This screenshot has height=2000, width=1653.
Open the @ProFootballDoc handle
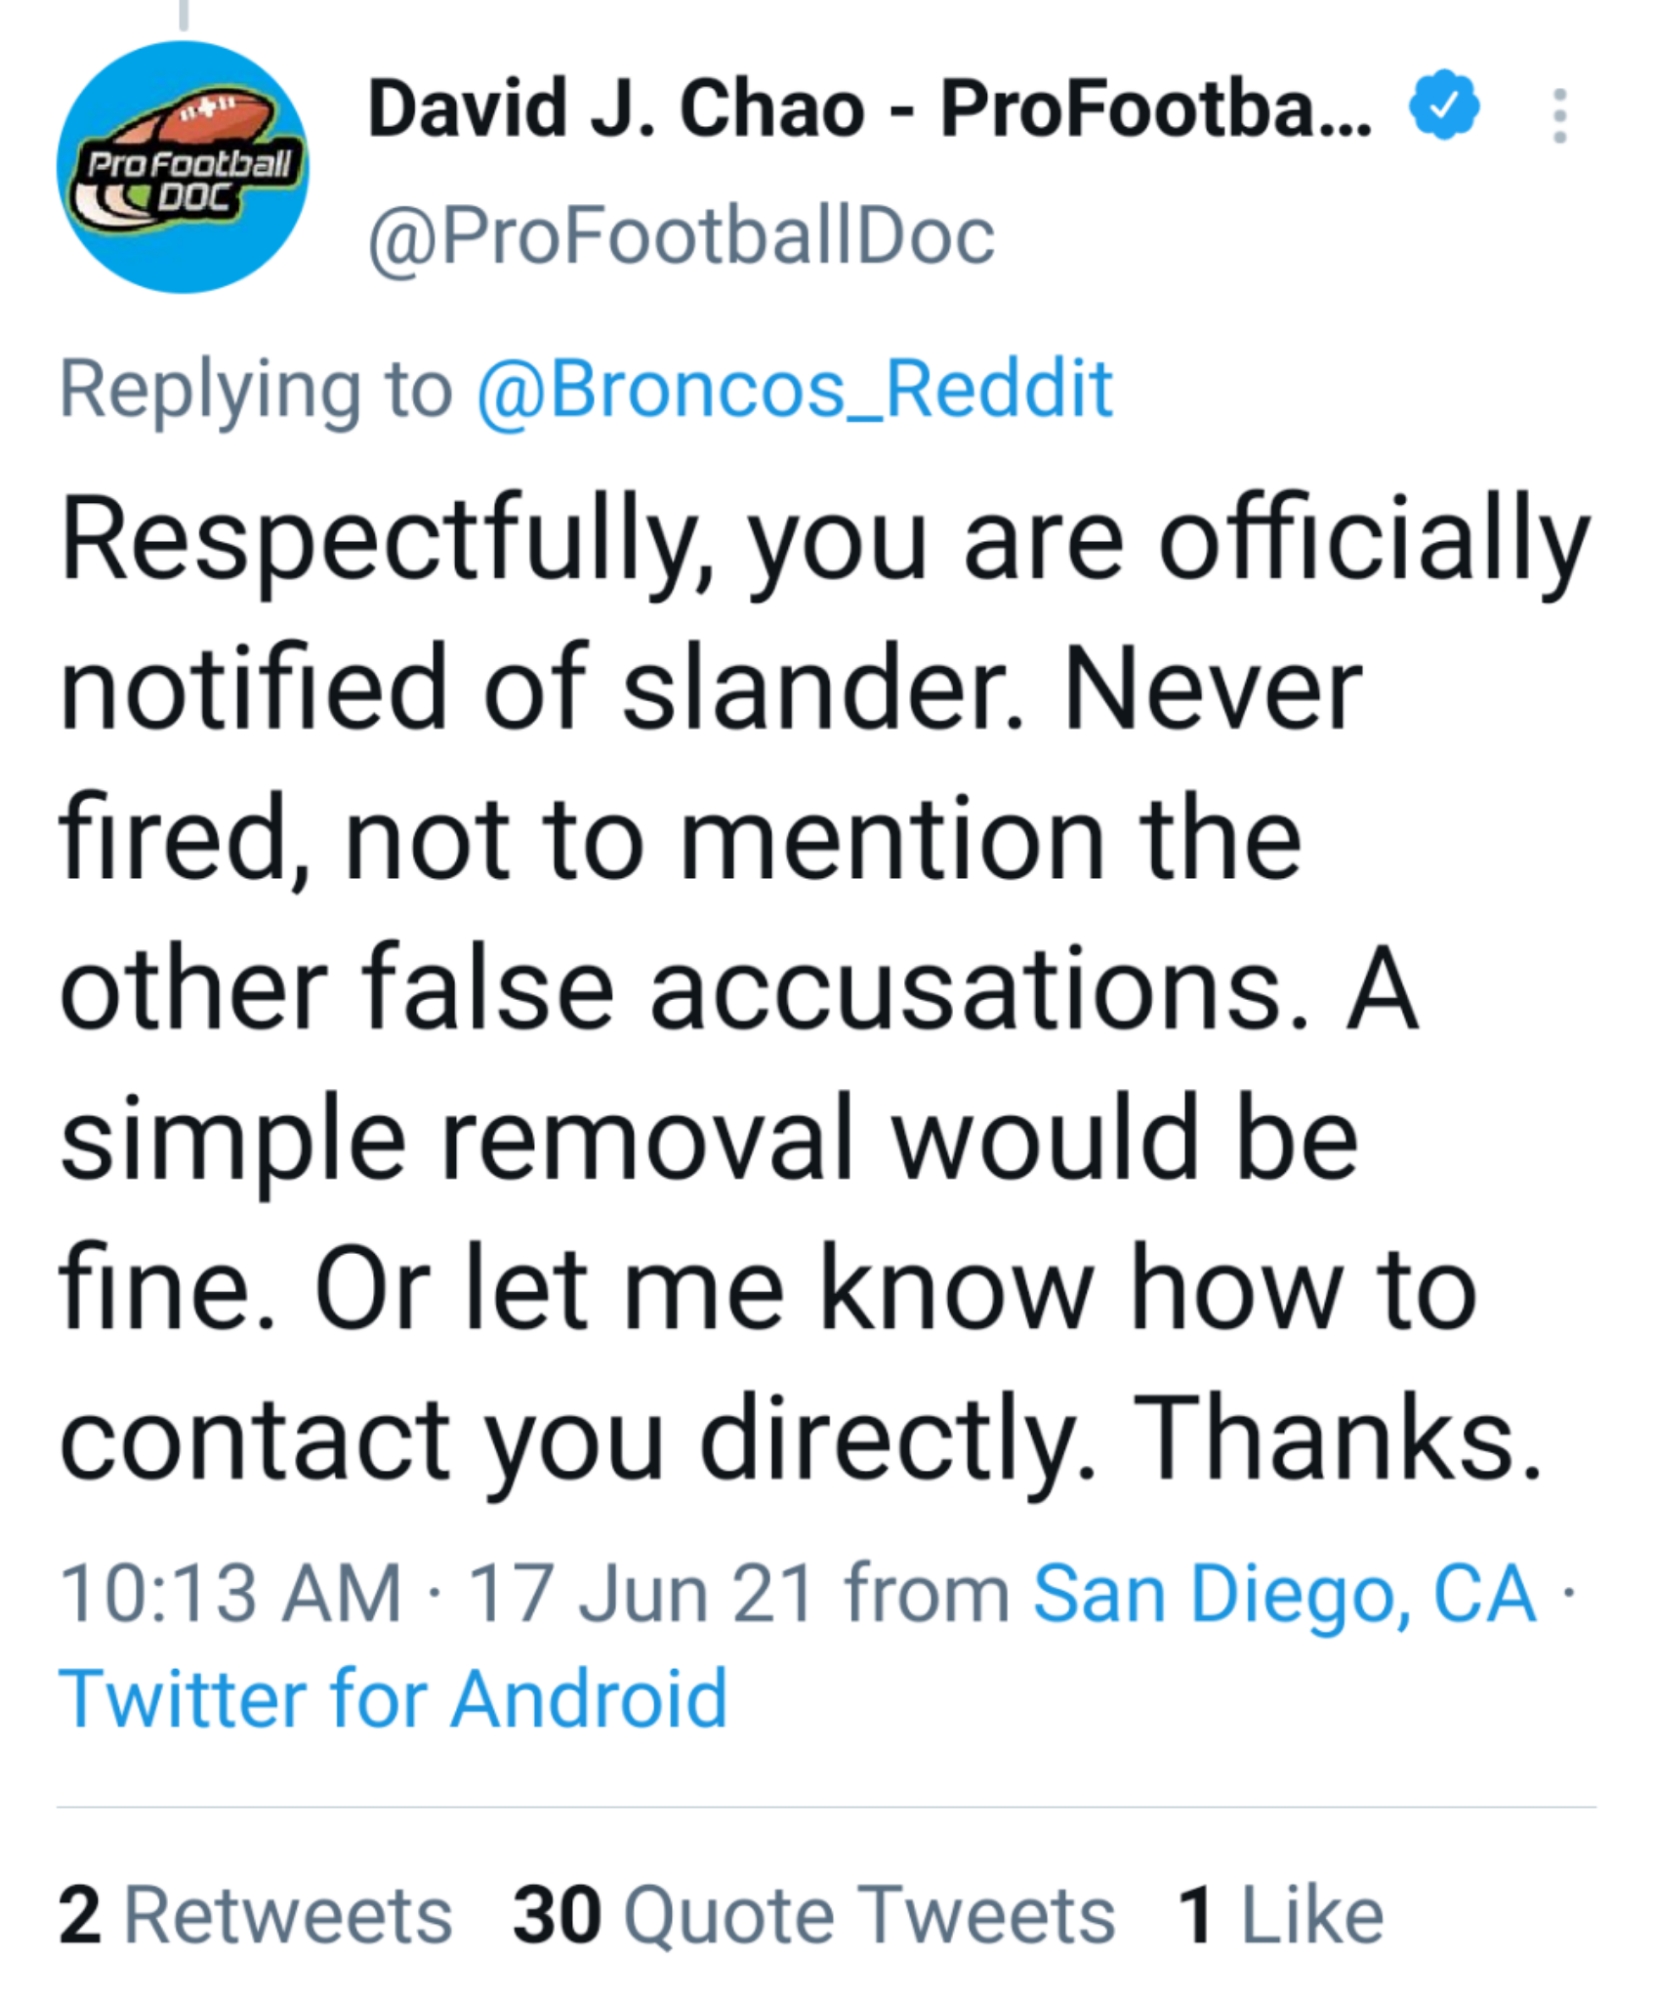[x=681, y=238]
